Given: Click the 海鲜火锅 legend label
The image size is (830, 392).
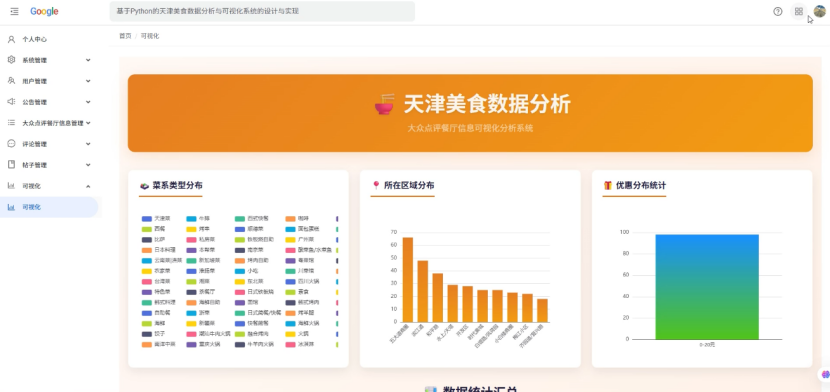Looking at the screenshot, I should pyautogui.click(x=309, y=323).
